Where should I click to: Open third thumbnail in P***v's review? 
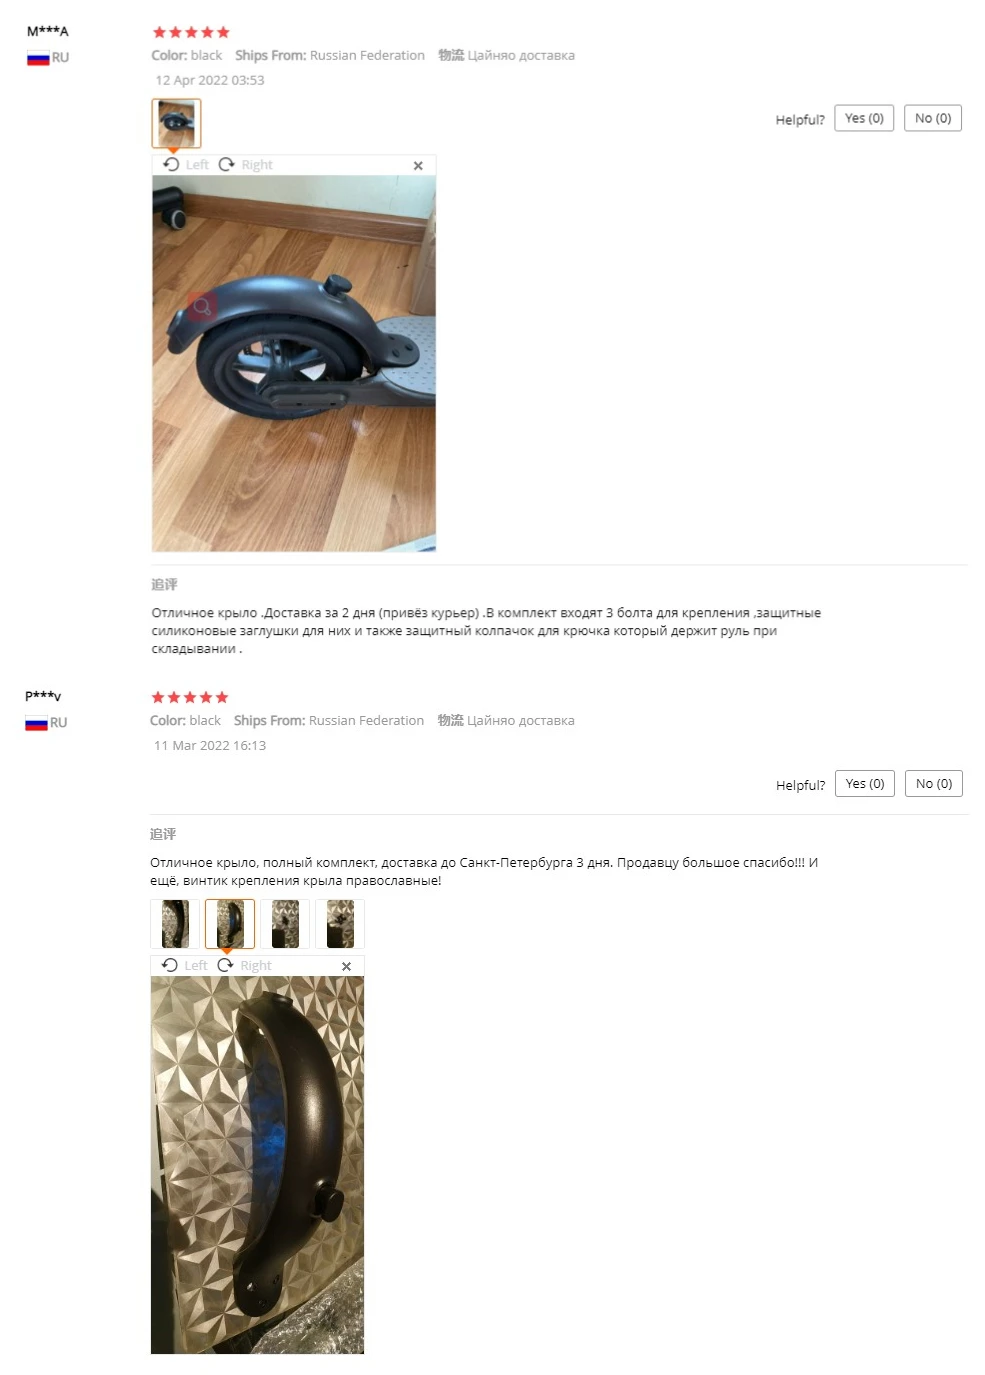tap(285, 924)
